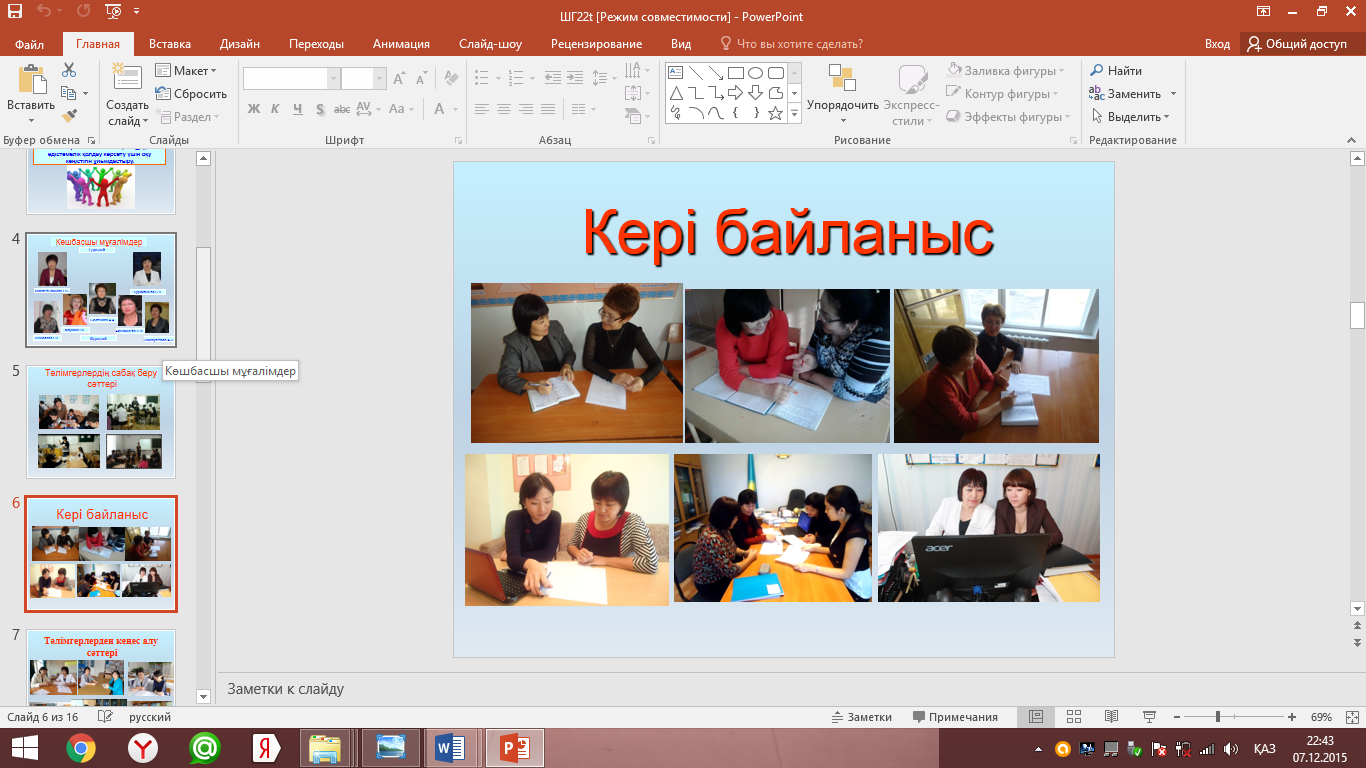Switch to the Дизайн tab
The width and height of the screenshot is (1366, 768).
[240, 44]
